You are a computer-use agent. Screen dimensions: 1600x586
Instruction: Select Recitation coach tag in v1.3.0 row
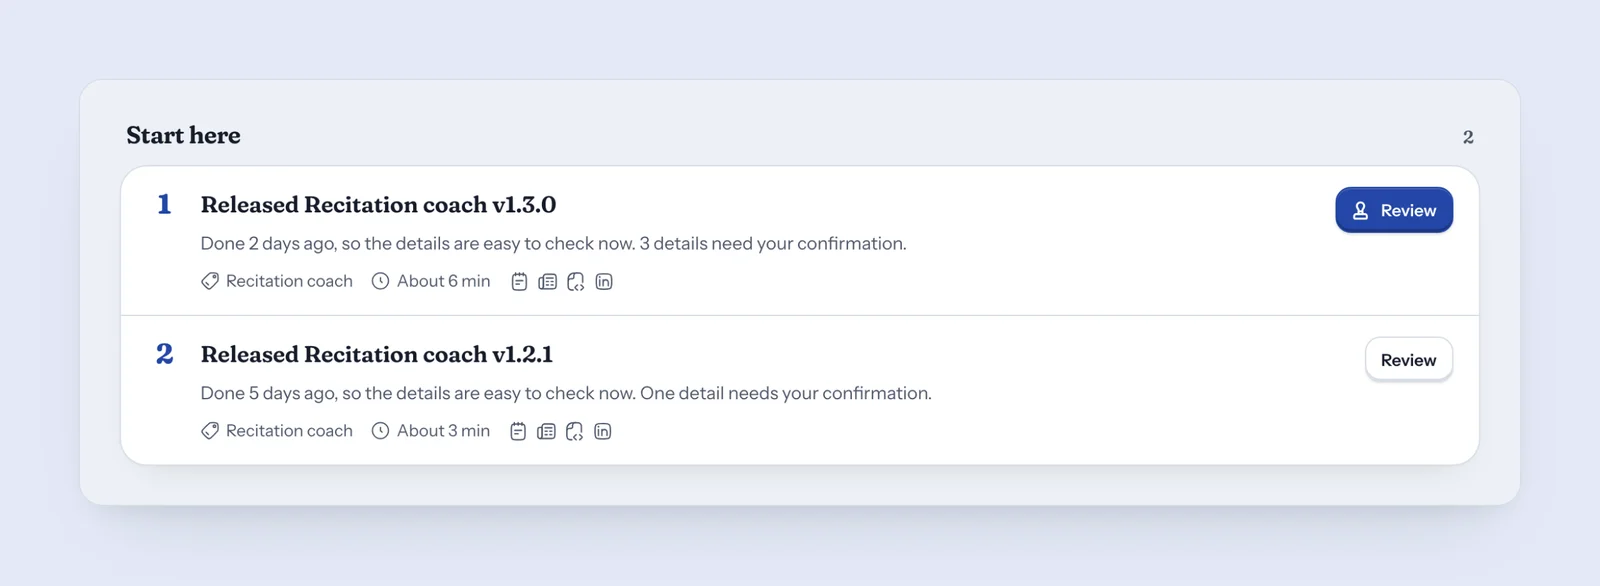pos(289,282)
